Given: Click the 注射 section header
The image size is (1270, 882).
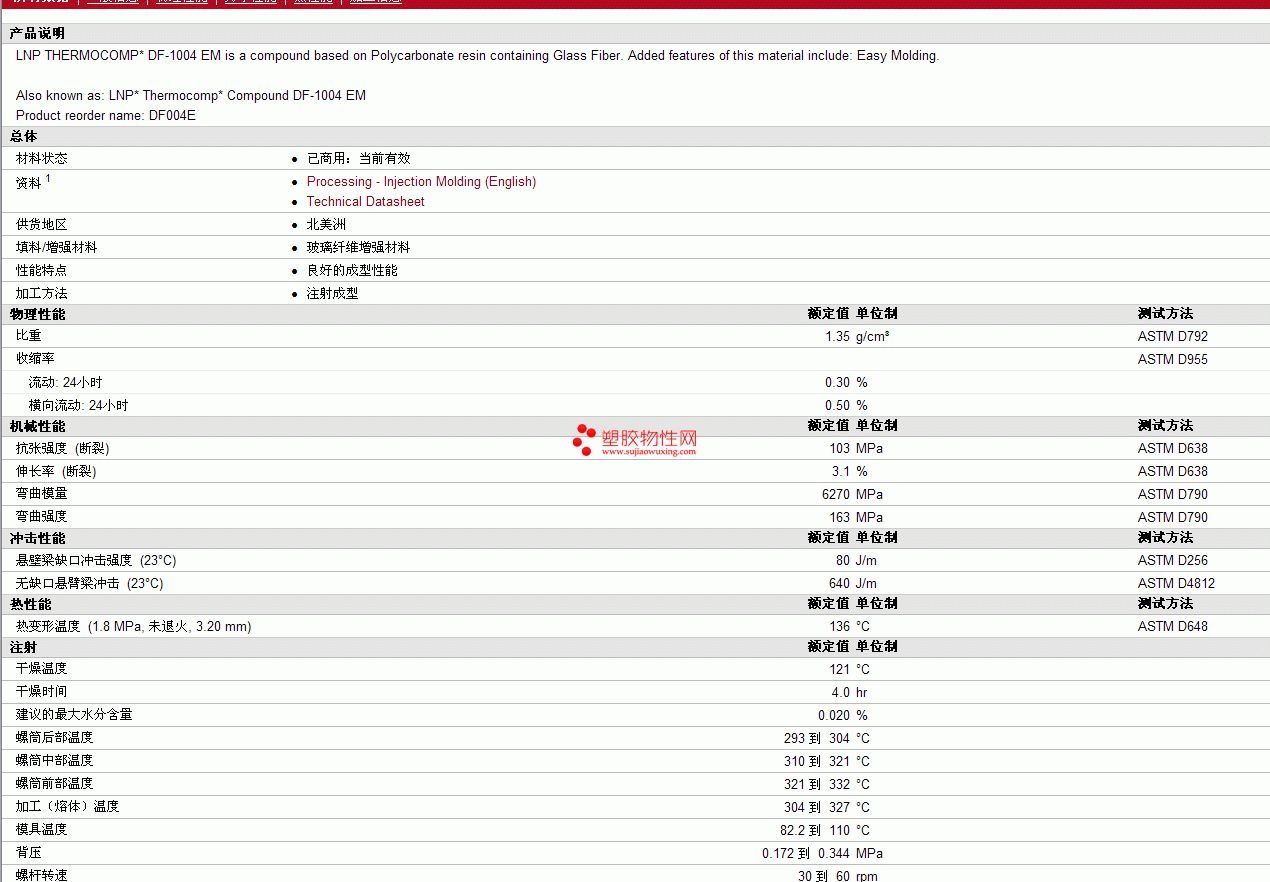Looking at the screenshot, I should (24, 647).
